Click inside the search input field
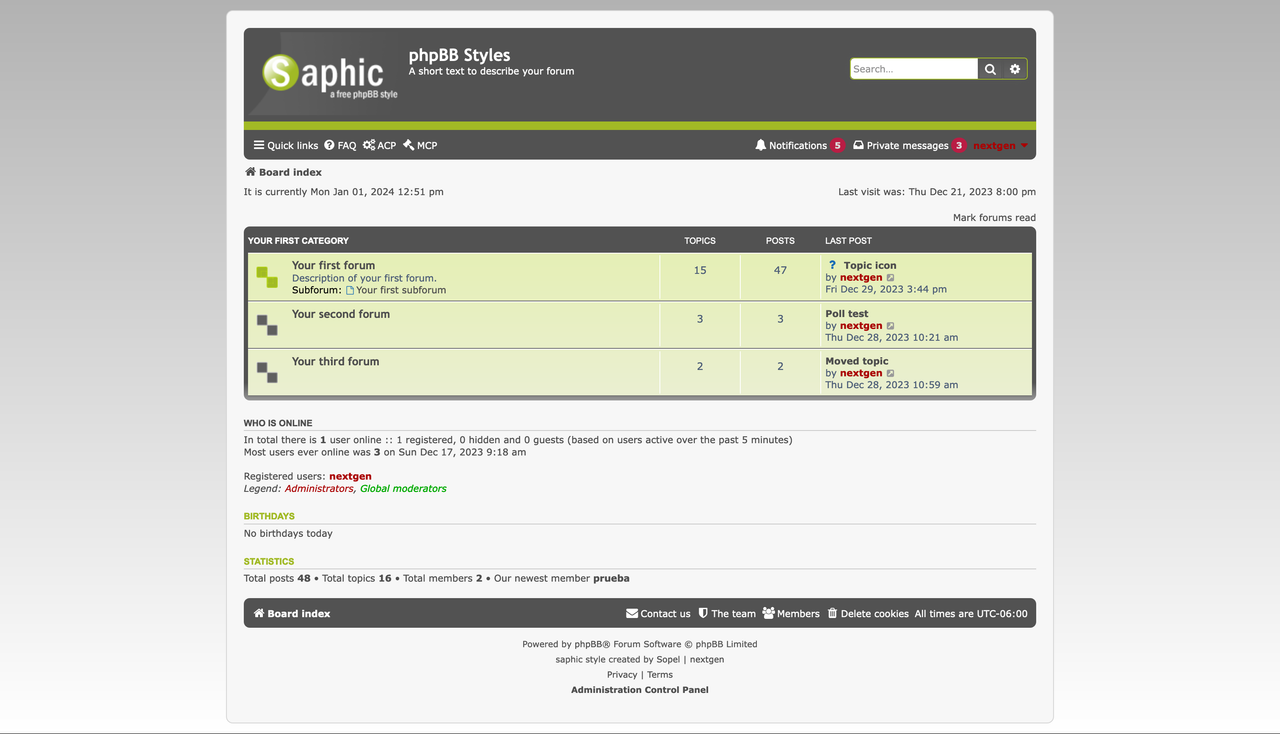Viewport: 1280px width, 734px height. tap(912, 68)
